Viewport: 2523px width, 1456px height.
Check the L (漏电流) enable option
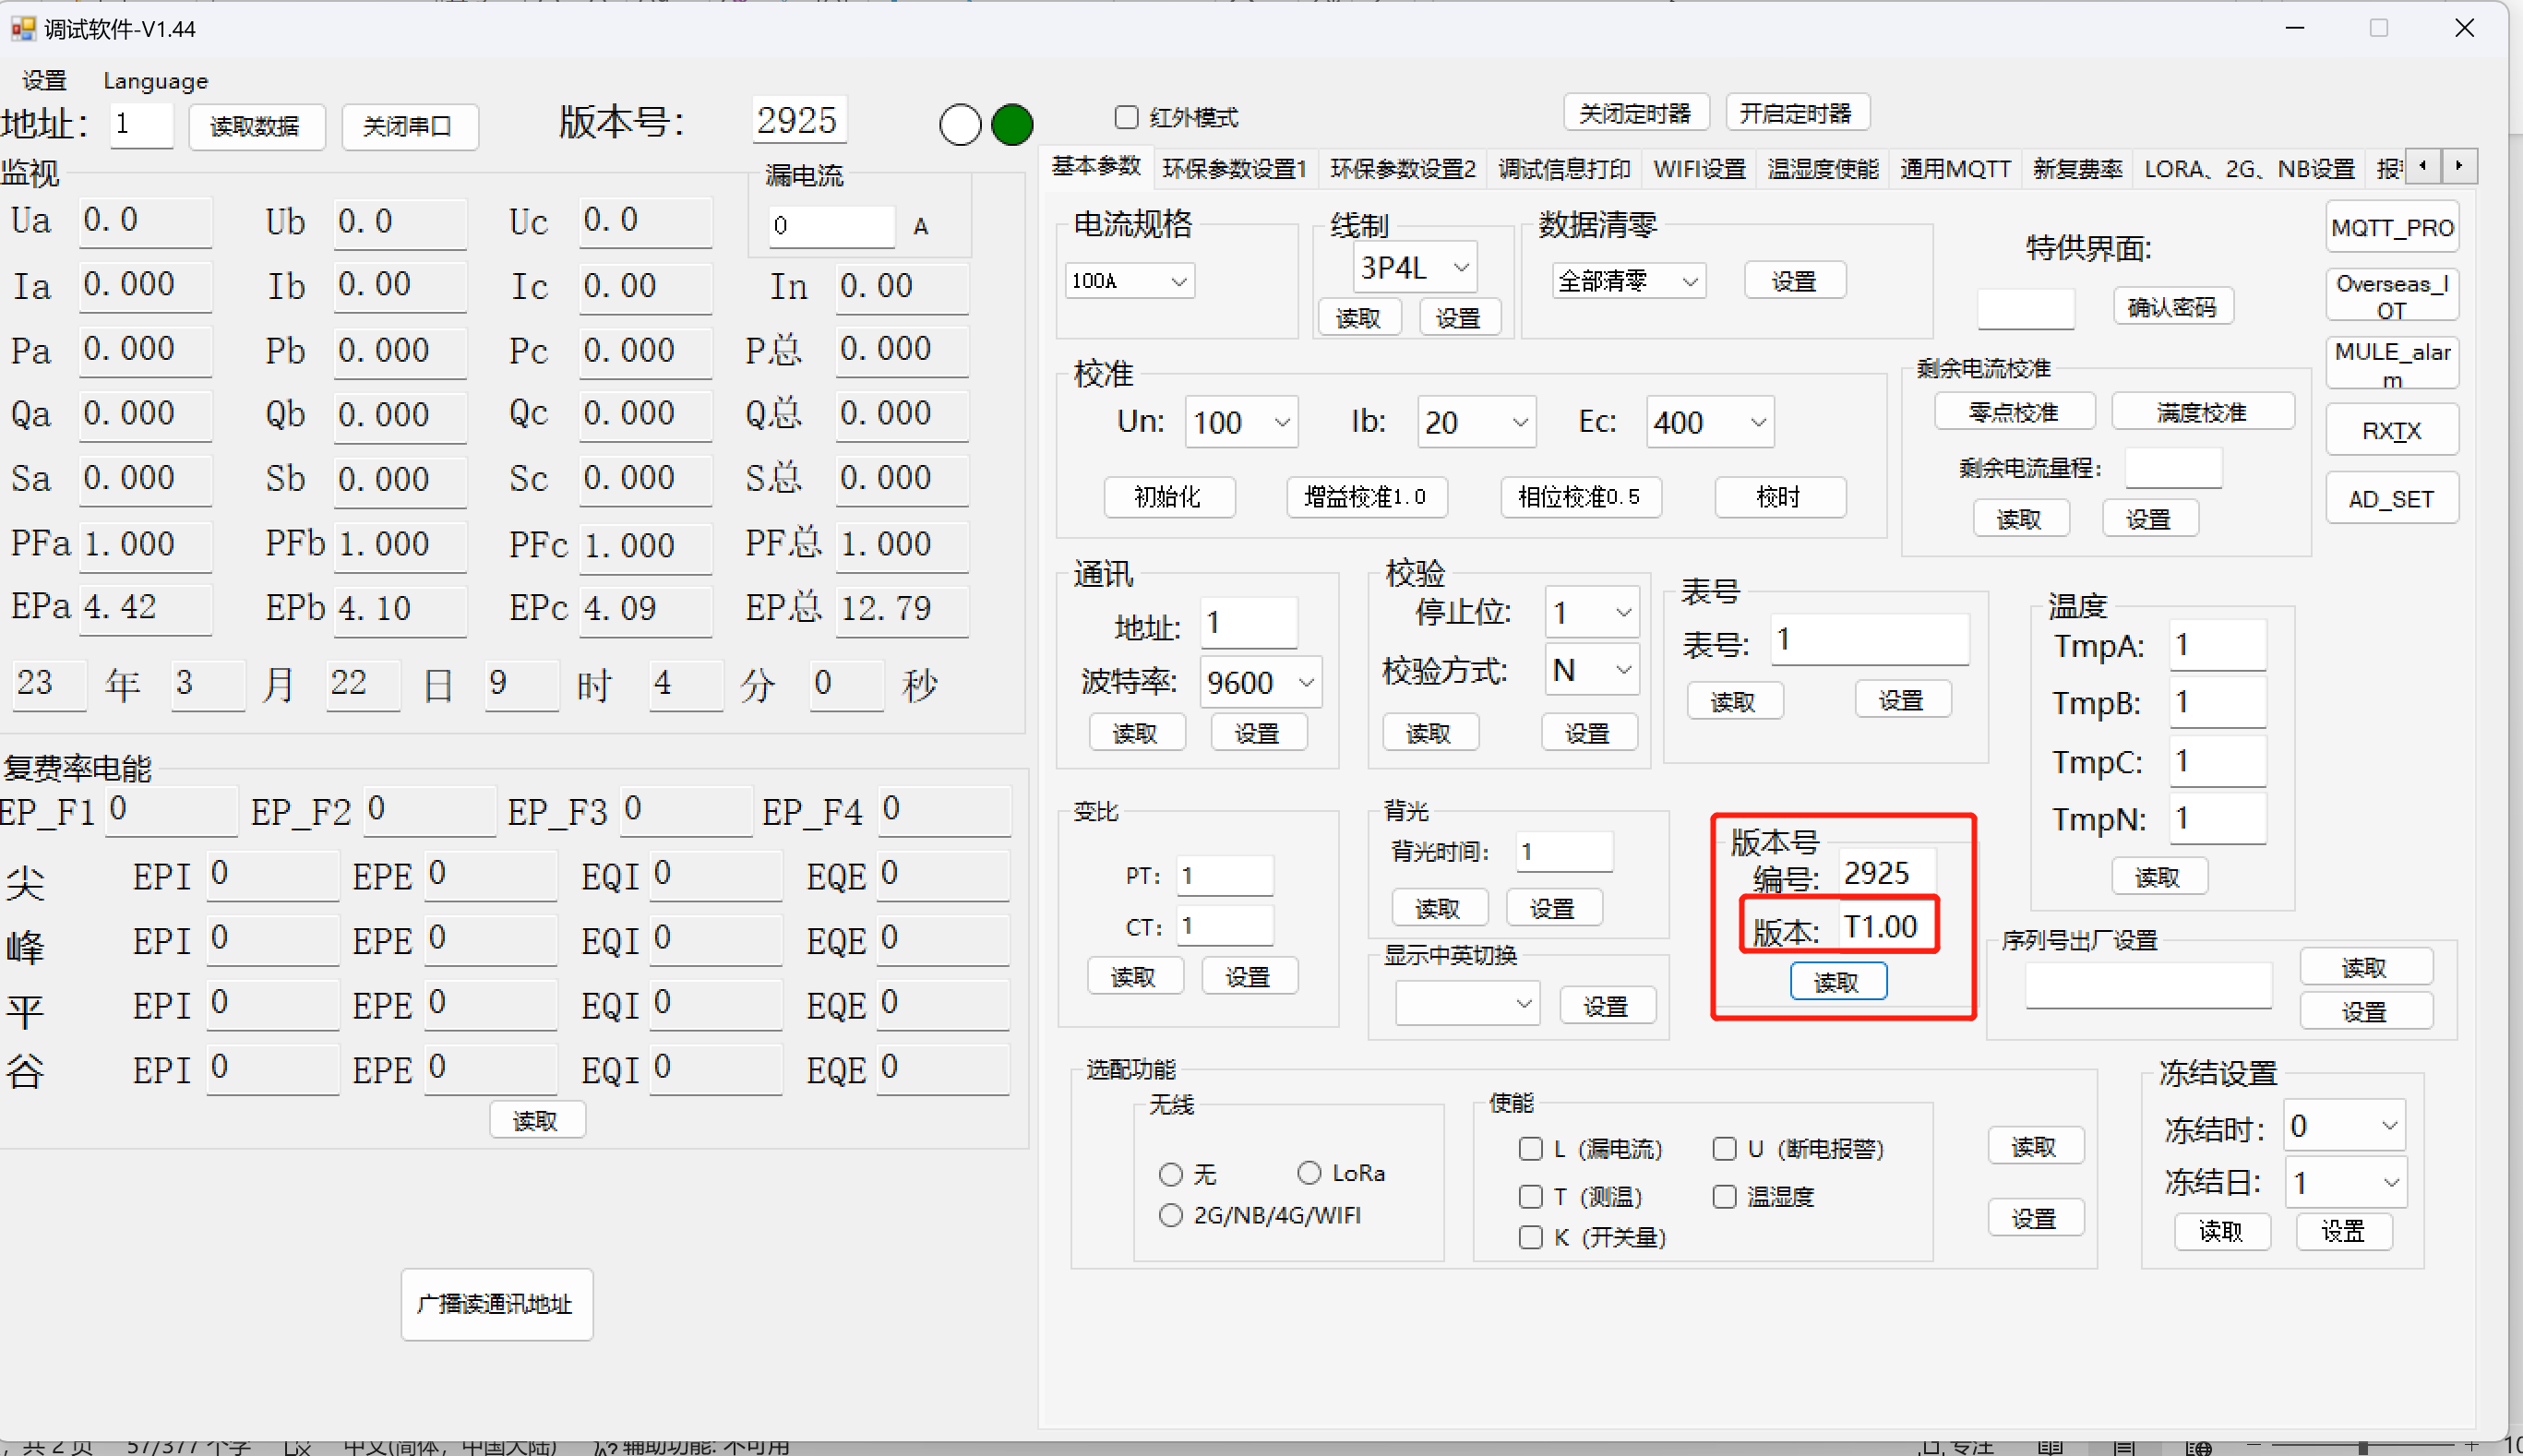point(1530,1149)
